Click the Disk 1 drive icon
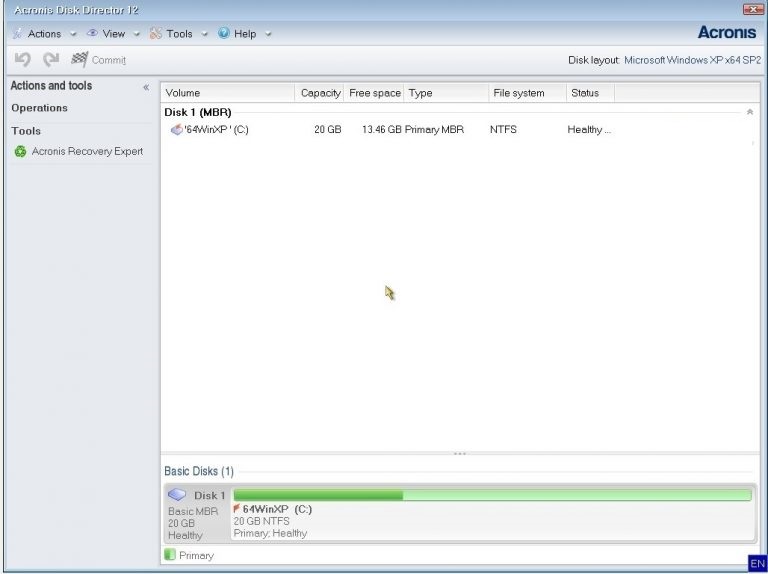The image size is (768, 574). [x=177, y=495]
